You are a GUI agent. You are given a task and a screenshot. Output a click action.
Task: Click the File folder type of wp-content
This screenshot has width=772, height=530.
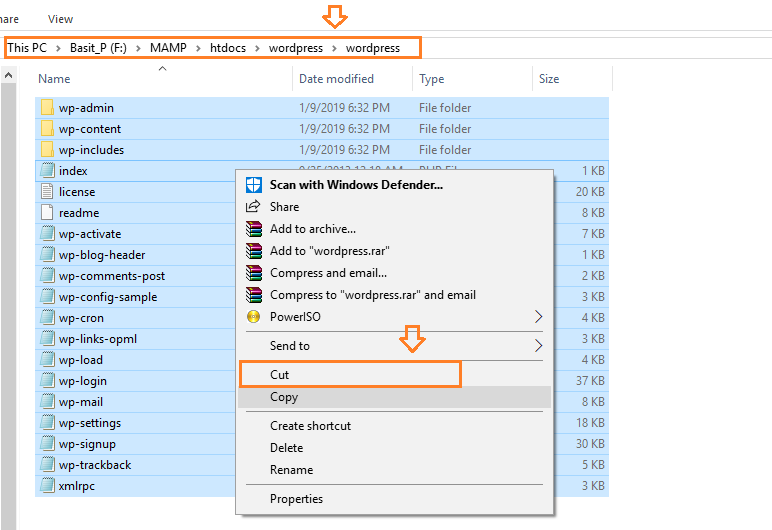coord(445,129)
